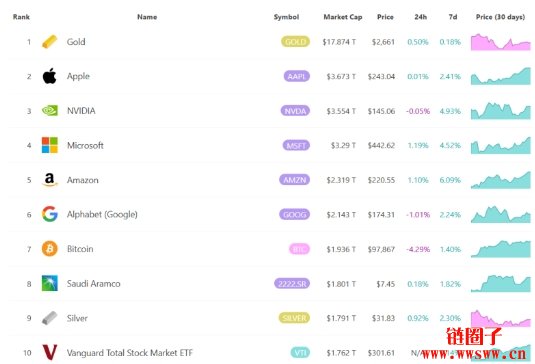Click the 2222.SR symbol badge
Image resolution: width=535 pixels, height=364 pixels.
[292, 283]
